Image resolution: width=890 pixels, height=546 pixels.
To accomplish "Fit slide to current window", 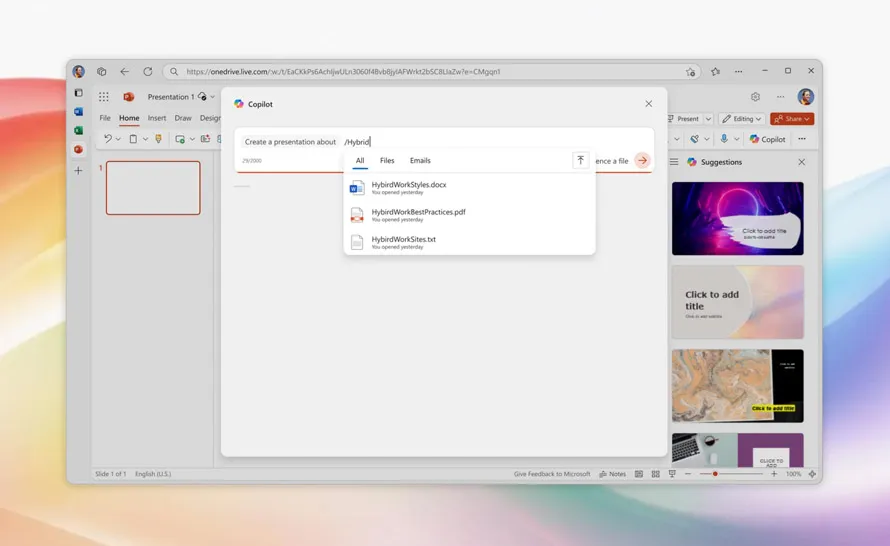I will tap(812, 474).
